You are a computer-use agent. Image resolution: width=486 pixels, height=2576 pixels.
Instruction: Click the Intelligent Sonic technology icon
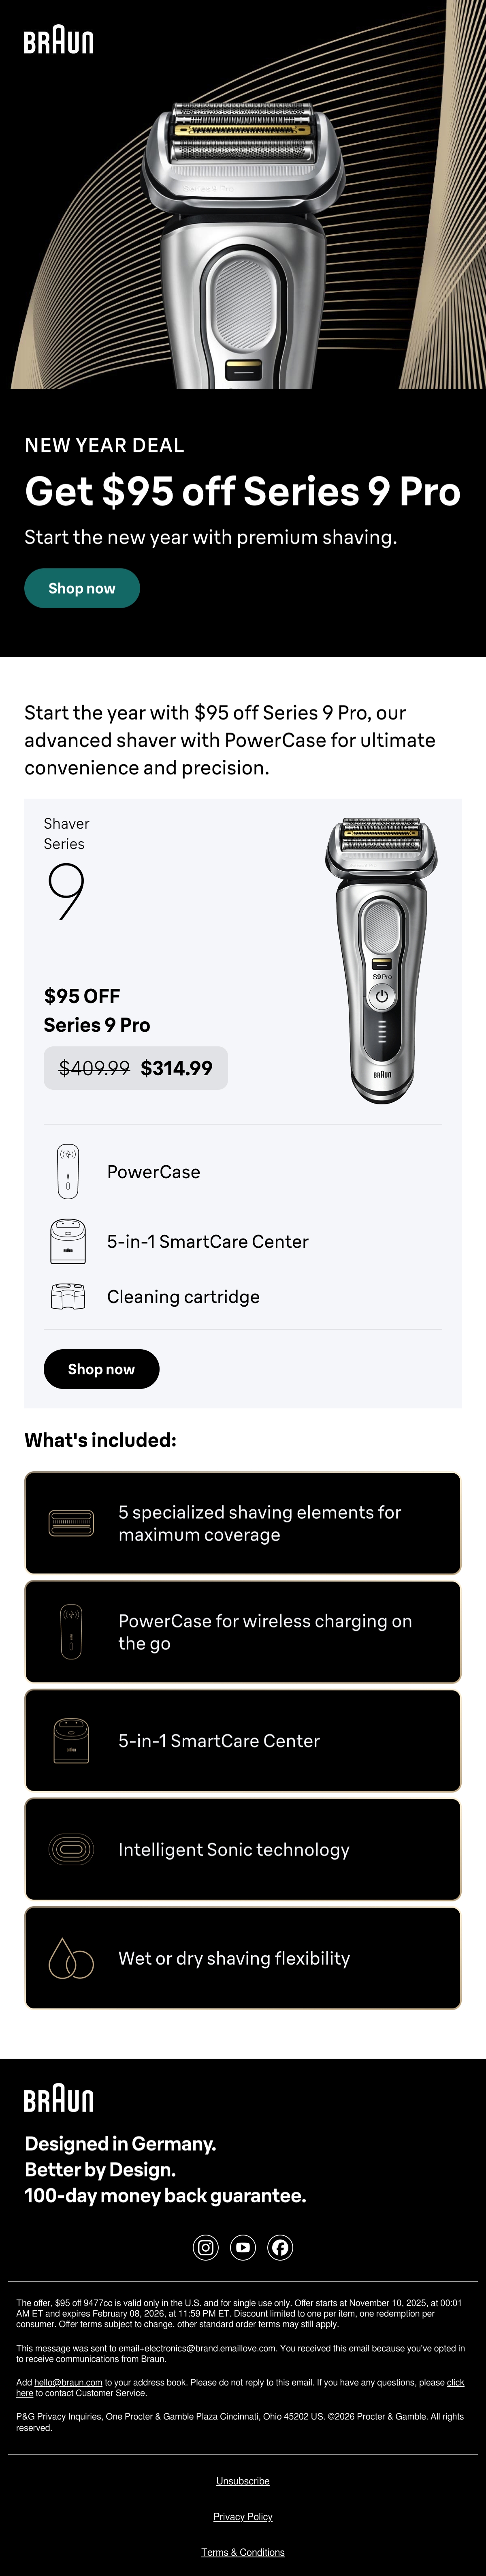71,1849
